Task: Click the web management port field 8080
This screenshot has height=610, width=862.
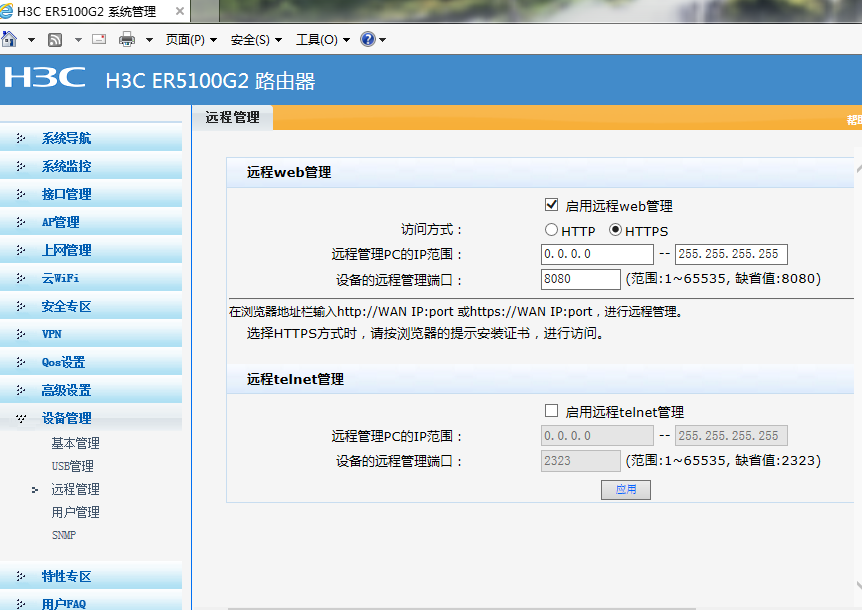Action: [x=581, y=279]
